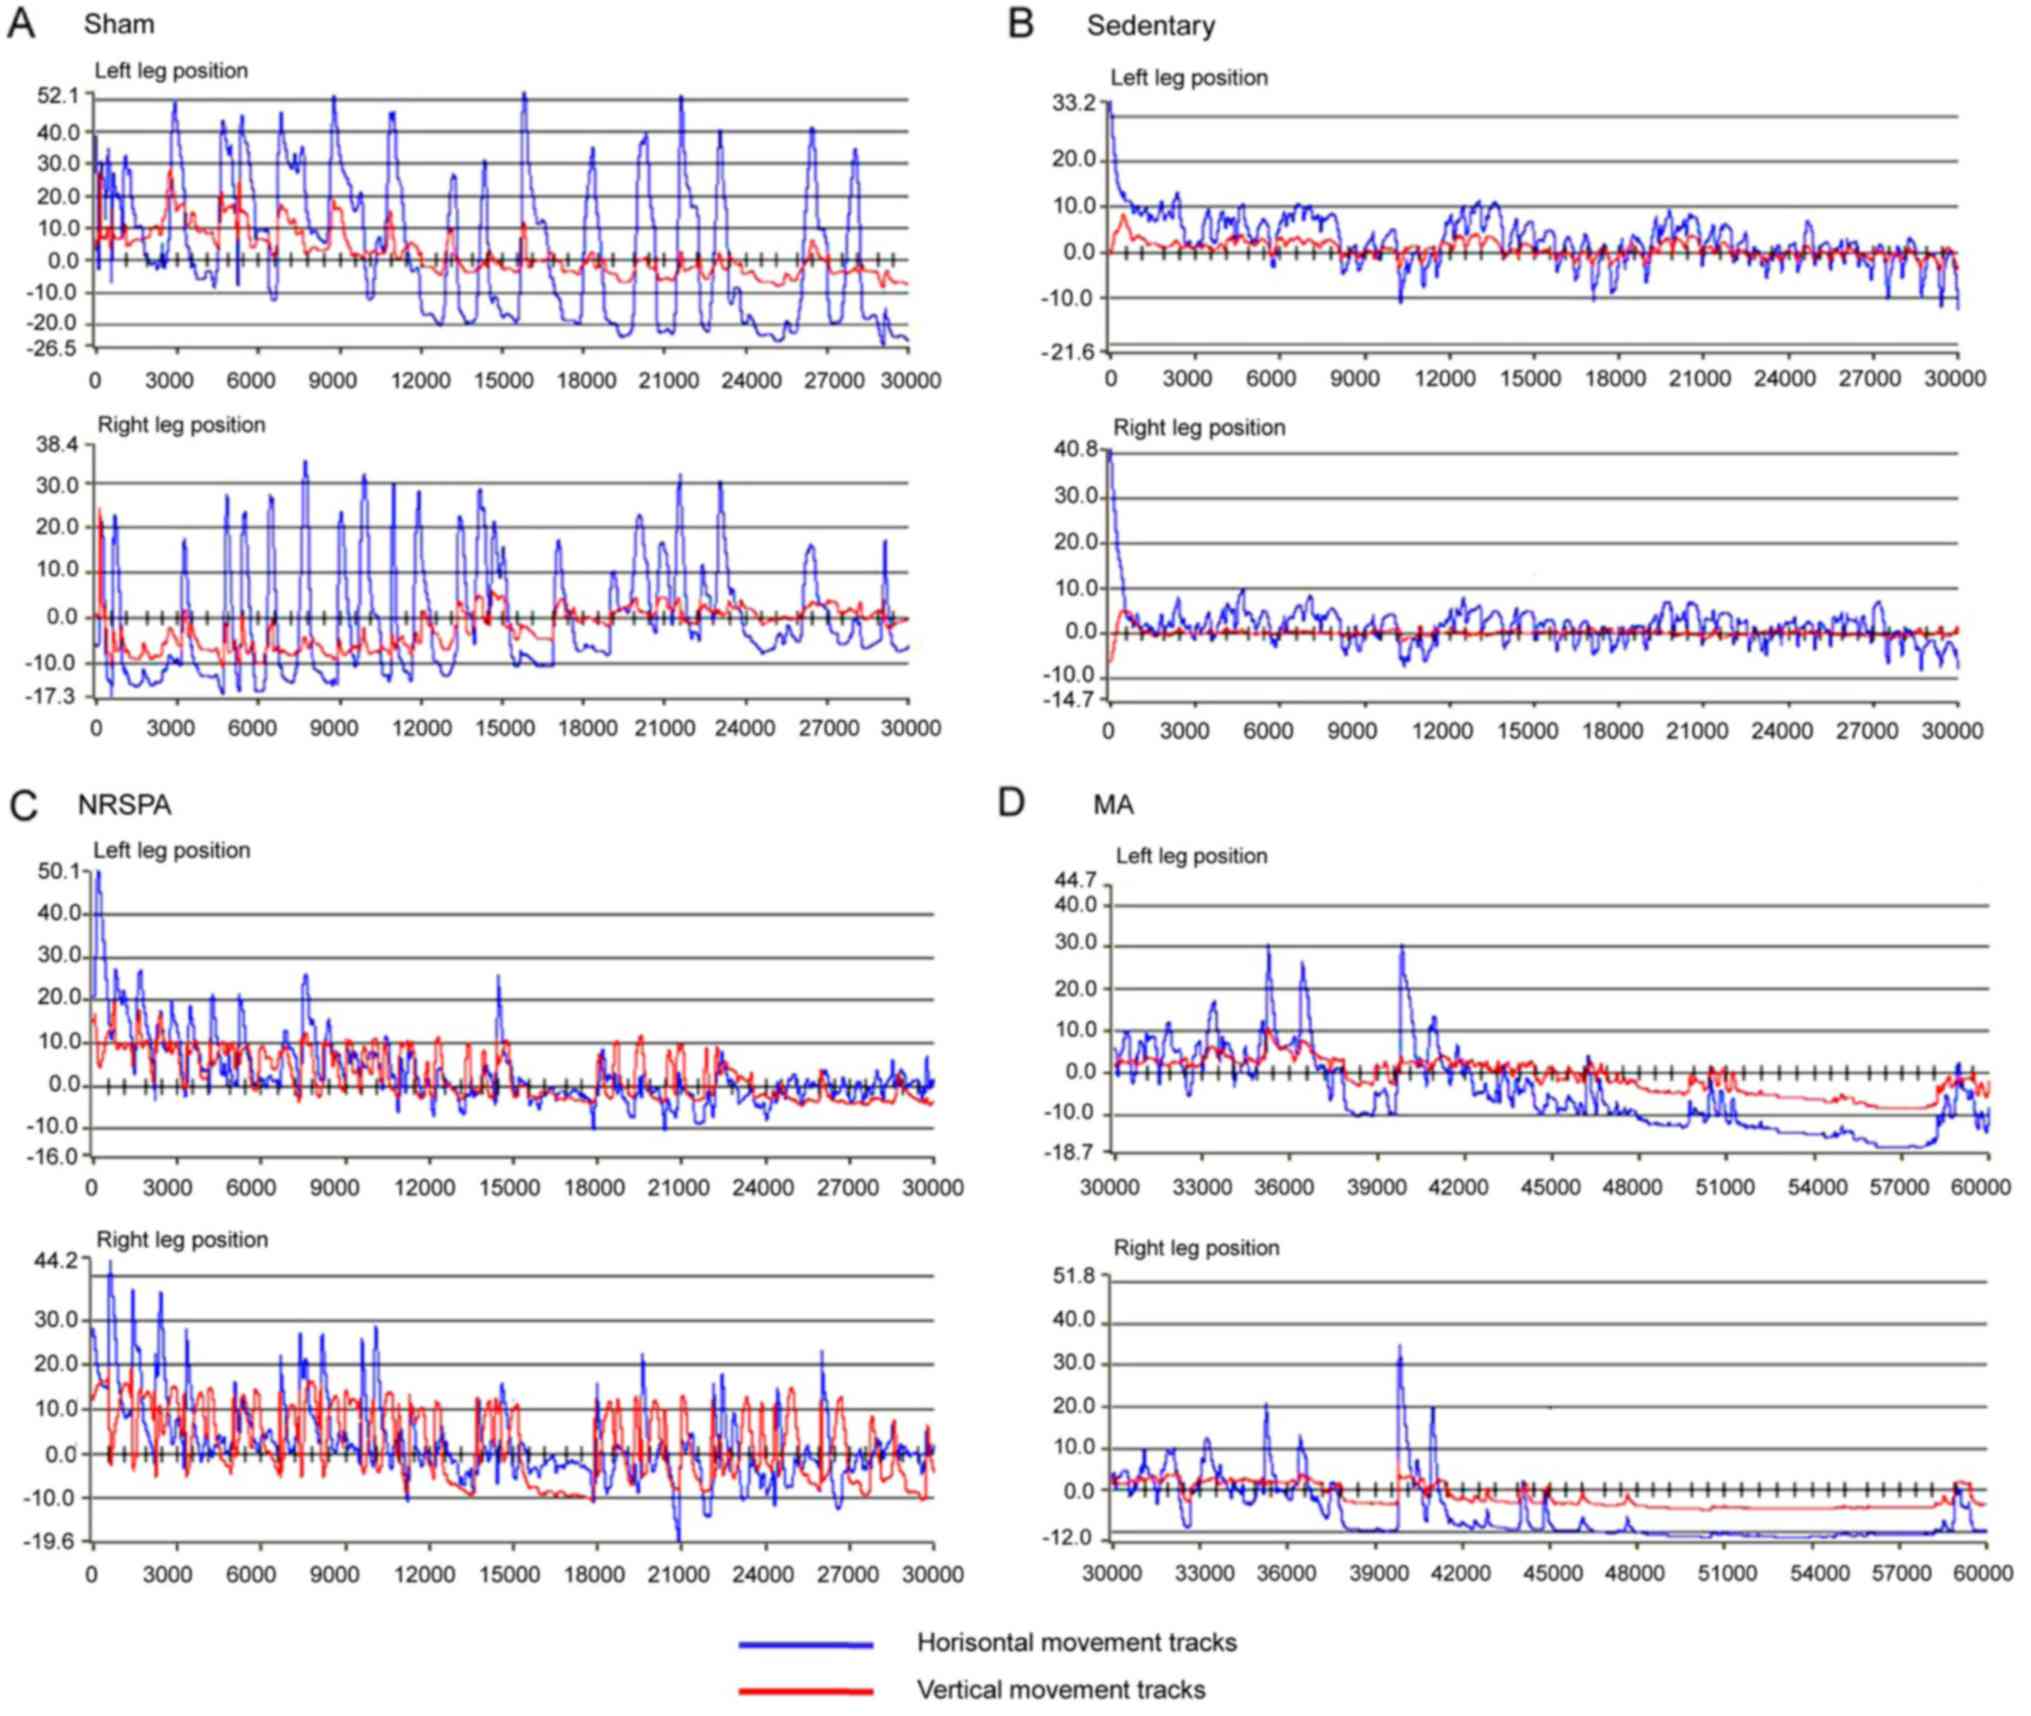Screen dimensions: 2031x1716
Task: Click the 15000 x-axis tick in Sham left leg chart
Action: [504, 381]
